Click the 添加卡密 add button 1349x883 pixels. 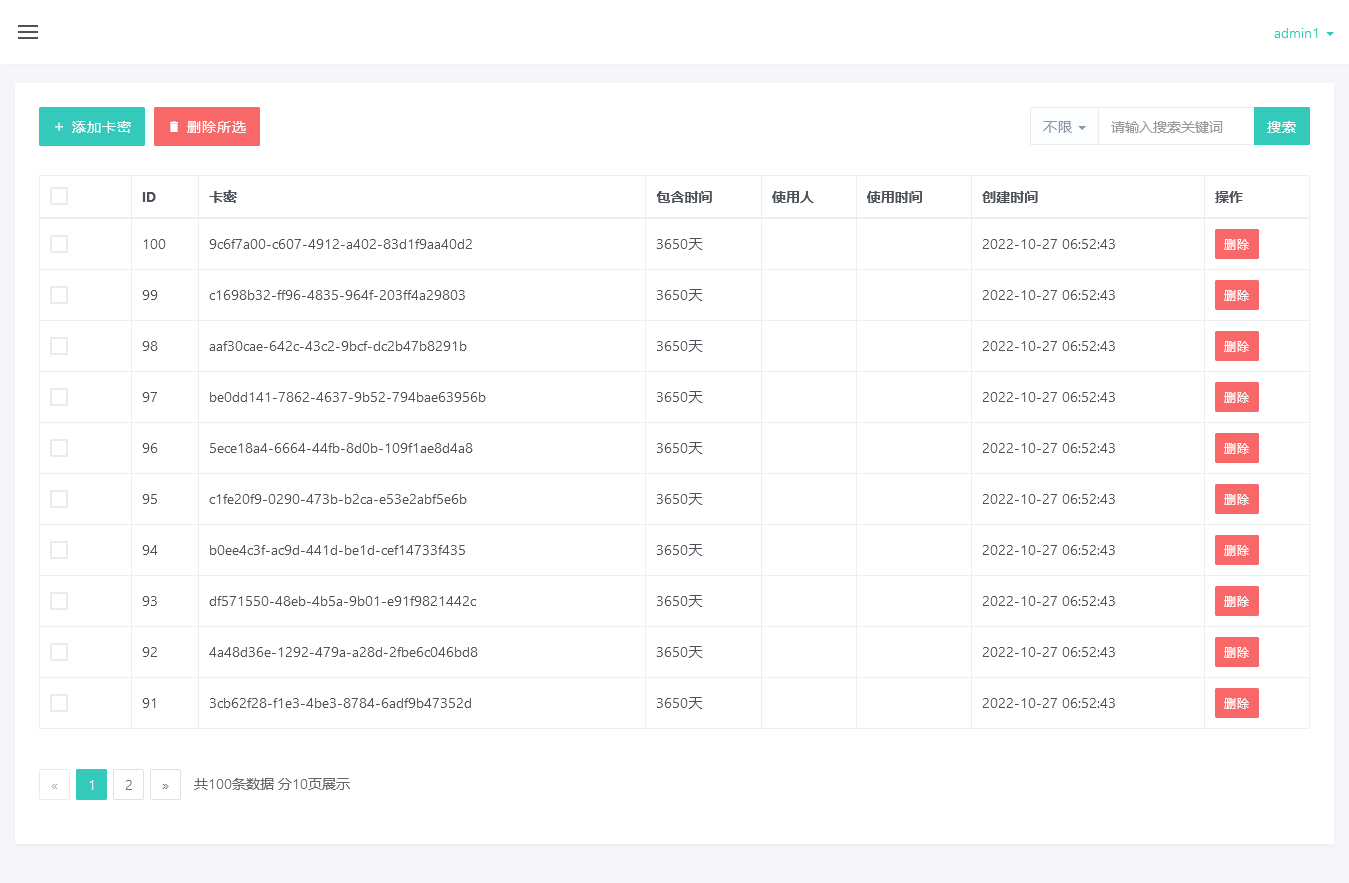(x=92, y=127)
